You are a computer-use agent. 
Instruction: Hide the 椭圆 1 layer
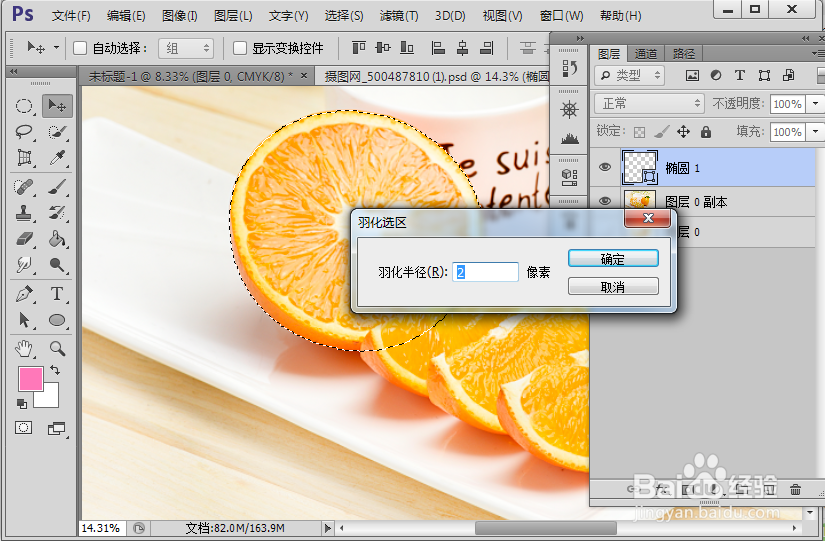(605, 167)
